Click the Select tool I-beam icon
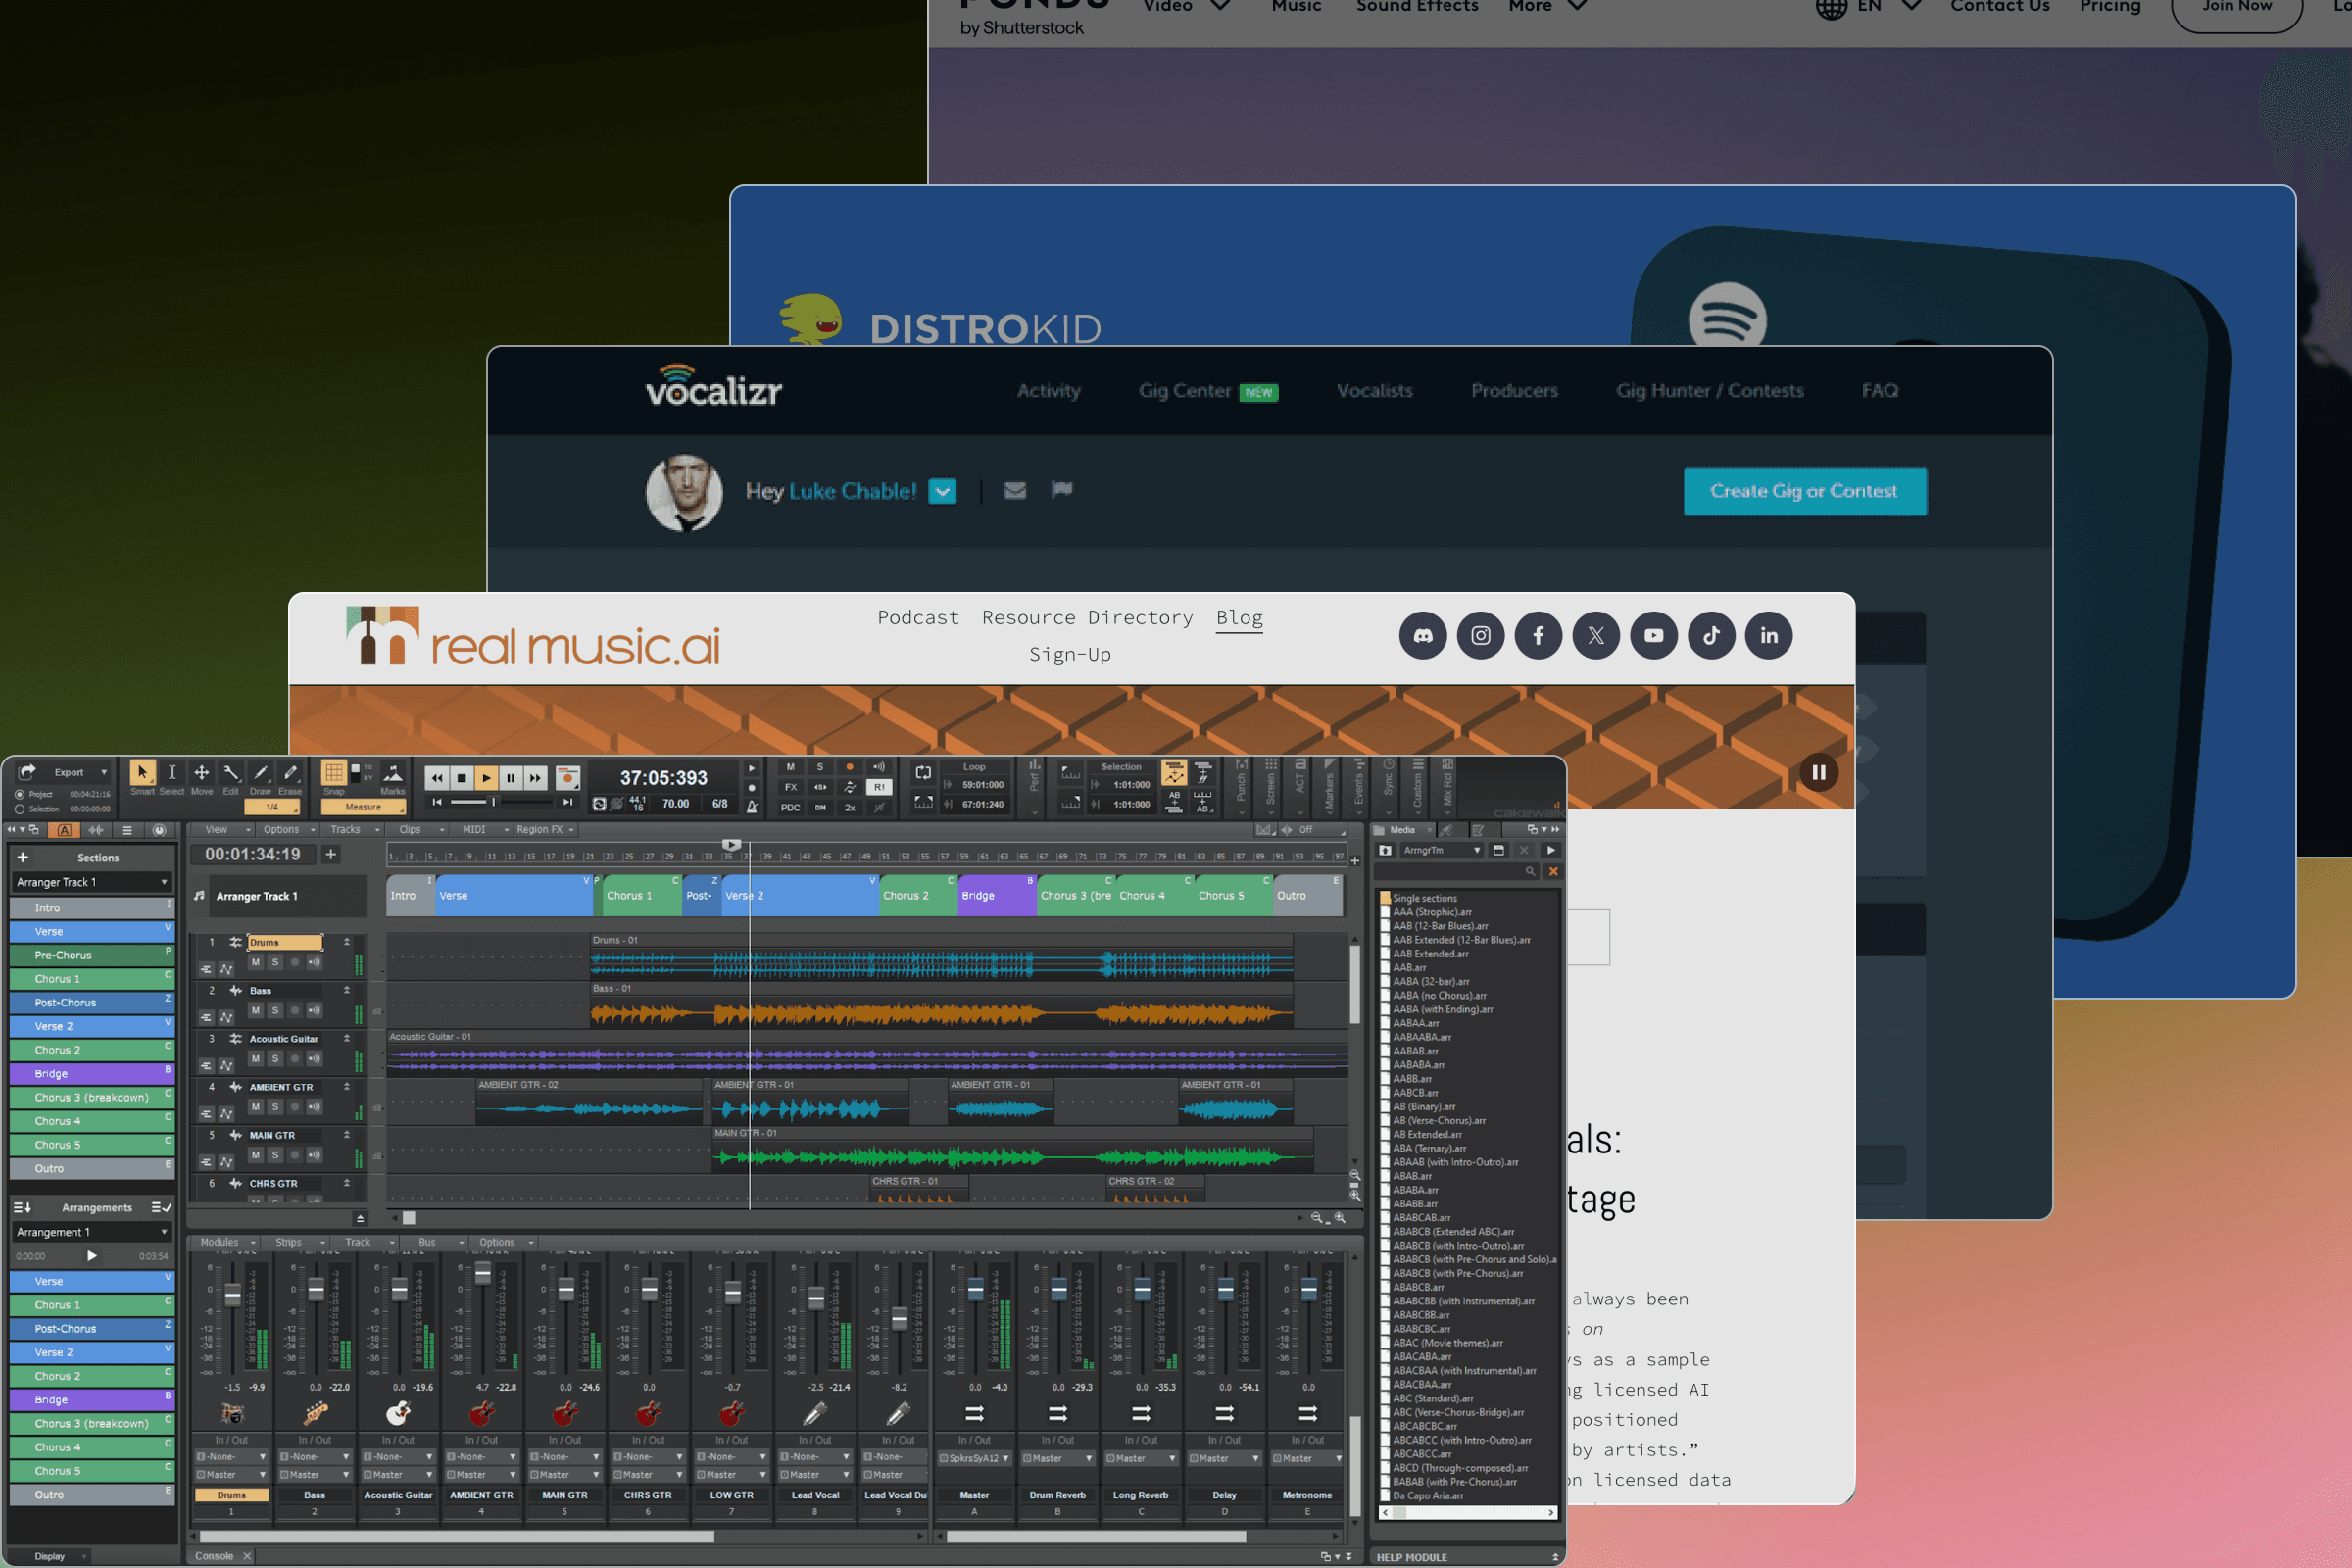 (172, 772)
